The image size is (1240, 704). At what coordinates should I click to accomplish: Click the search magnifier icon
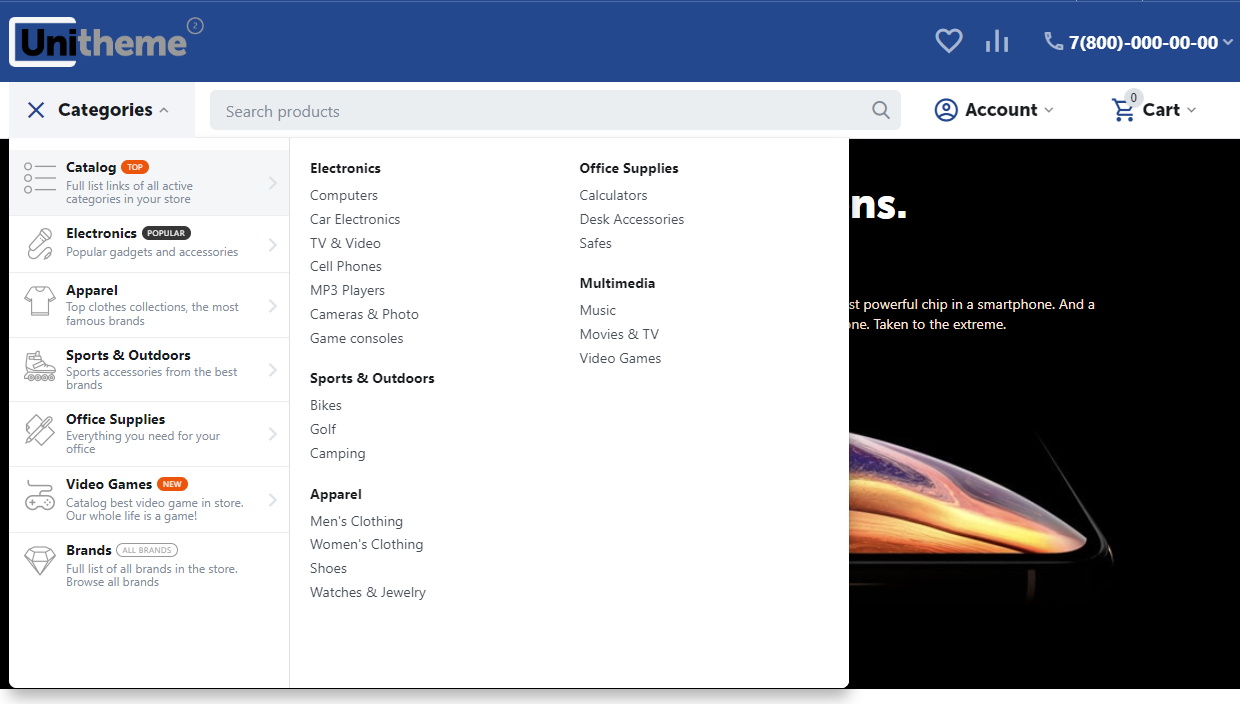pyautogui.click(x=881, y=110)
